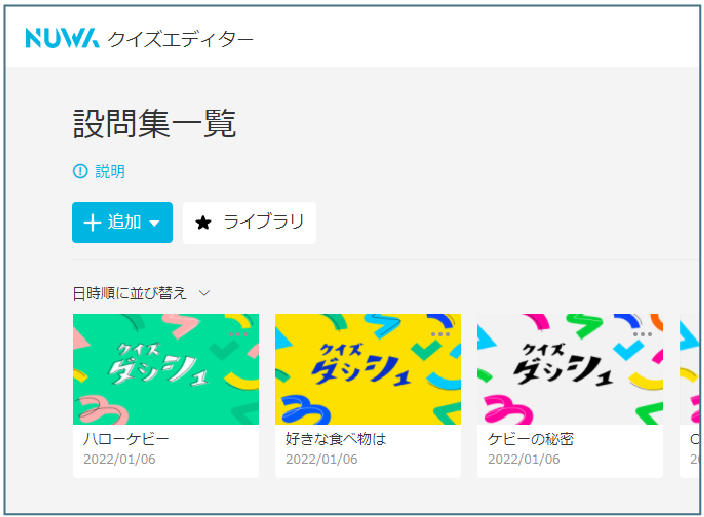Click the plus icon on 追加 button
Screen dimensions: 704x517
click(x=92, y=223)
